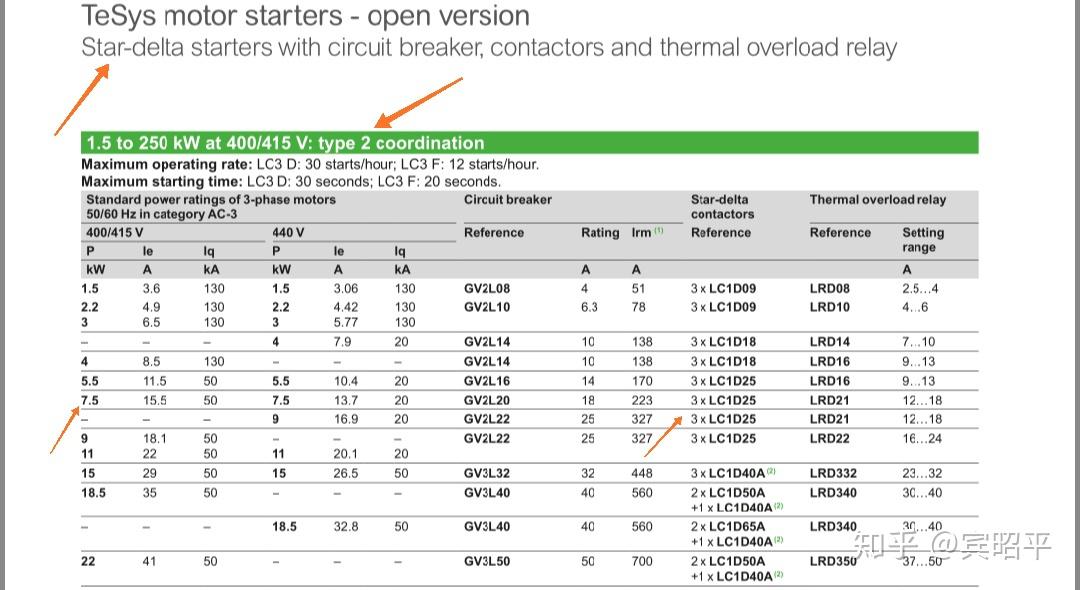This screenshot has height=590, width=1080.
Task: Click the "Rating" sub-header
Action: click(x=600, y=233)
